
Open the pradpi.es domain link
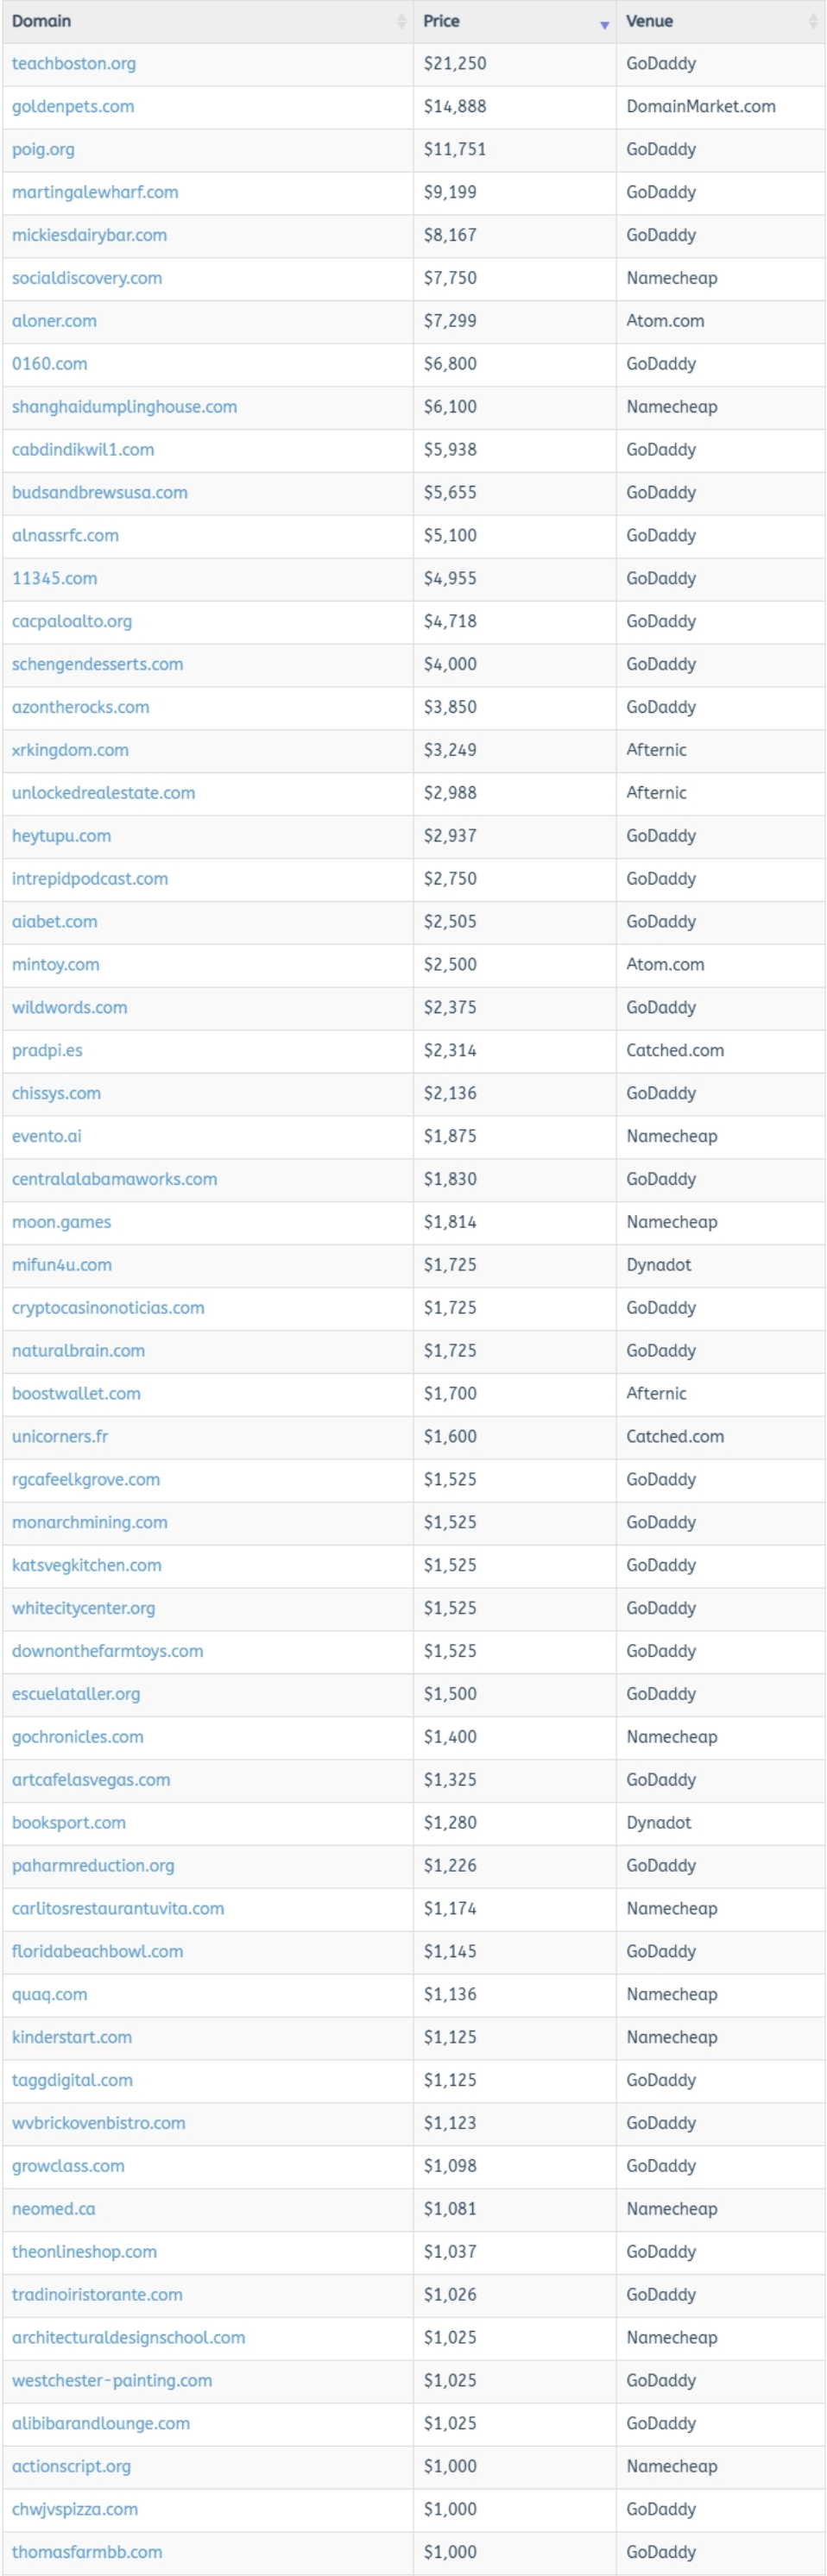(x=47, y=1050)
